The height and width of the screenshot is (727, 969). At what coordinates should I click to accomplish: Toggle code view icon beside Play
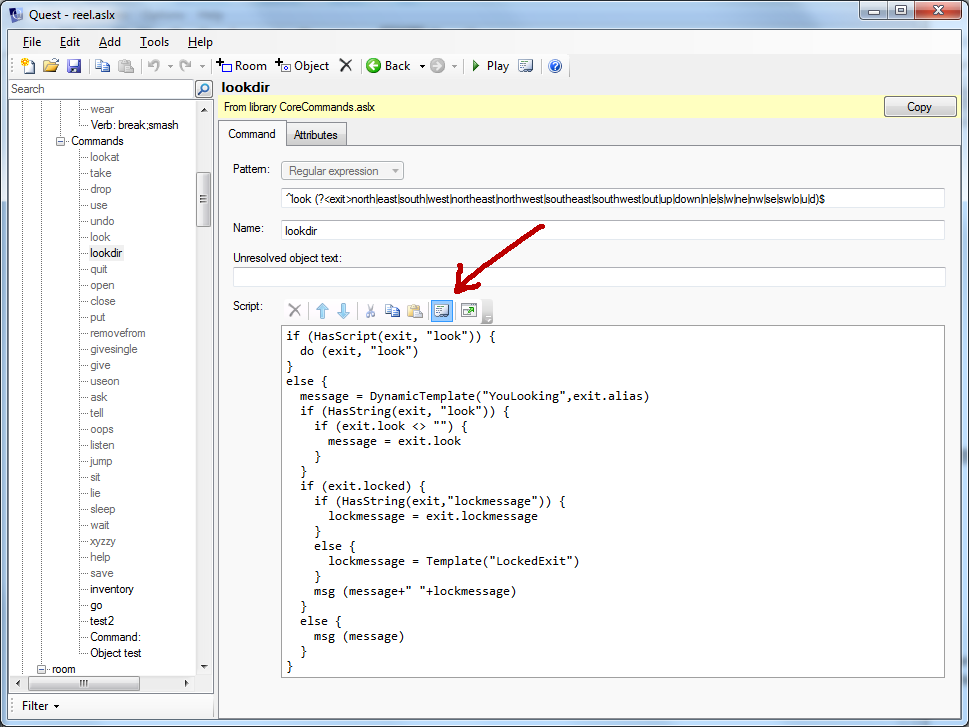coord(526,66)
